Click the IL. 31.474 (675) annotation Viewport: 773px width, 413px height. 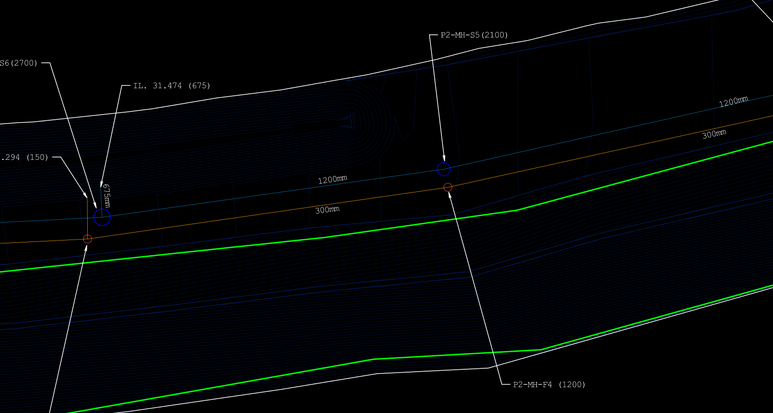coord(172,86)
